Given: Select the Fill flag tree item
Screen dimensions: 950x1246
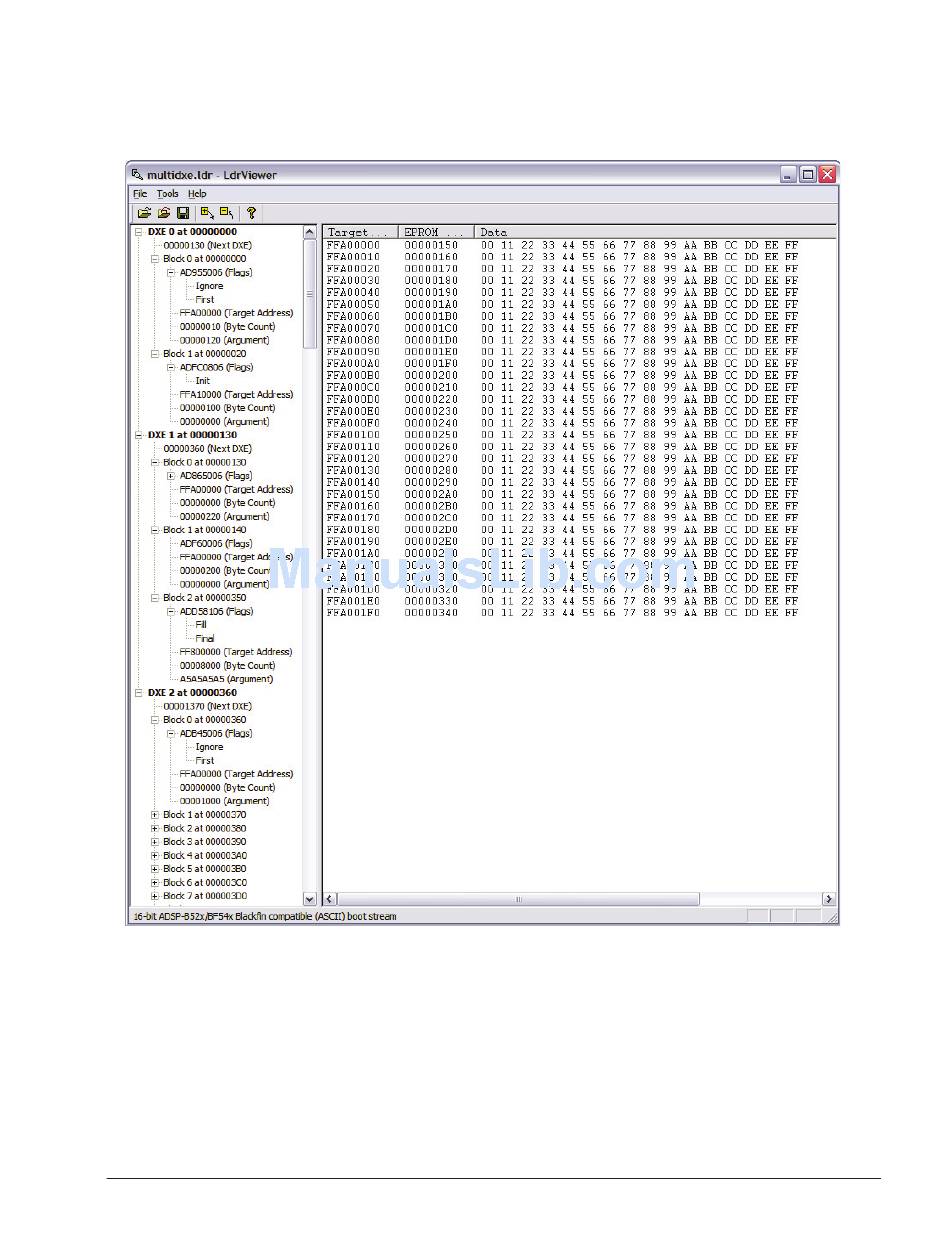Looking at the screenshot, I should (x=201, y=625).
